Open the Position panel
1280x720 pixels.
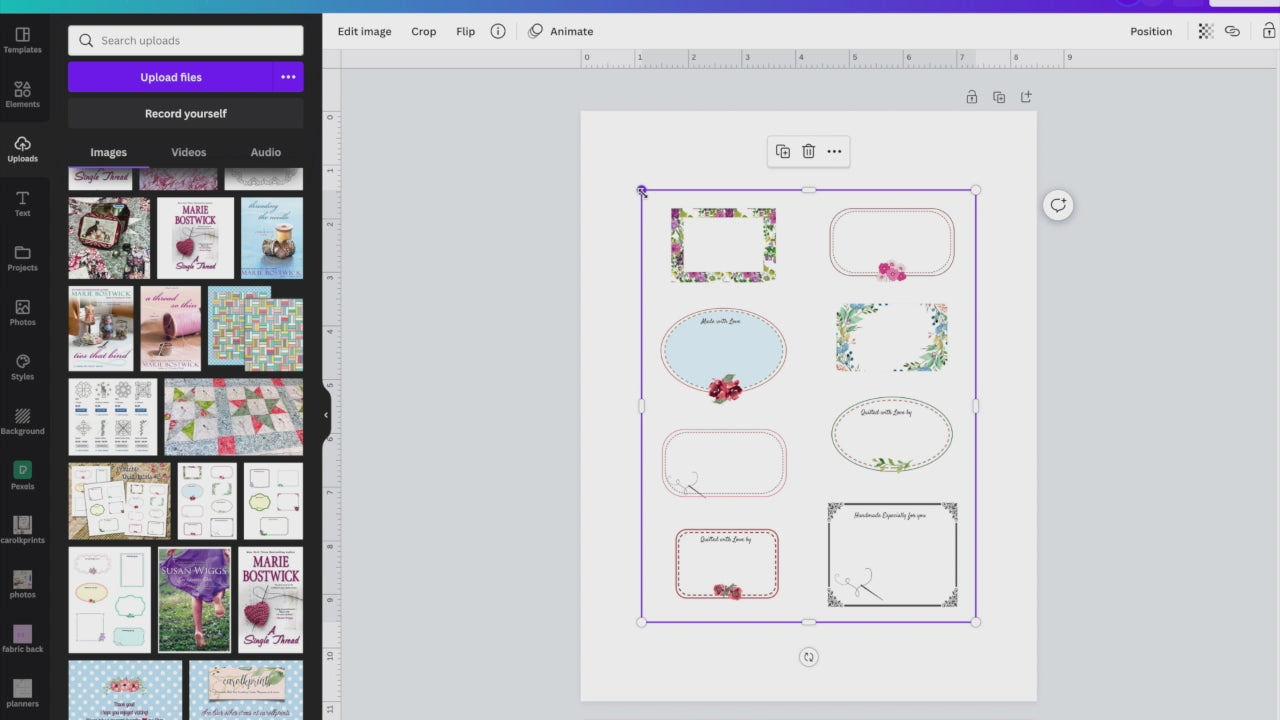[1151, 31]
